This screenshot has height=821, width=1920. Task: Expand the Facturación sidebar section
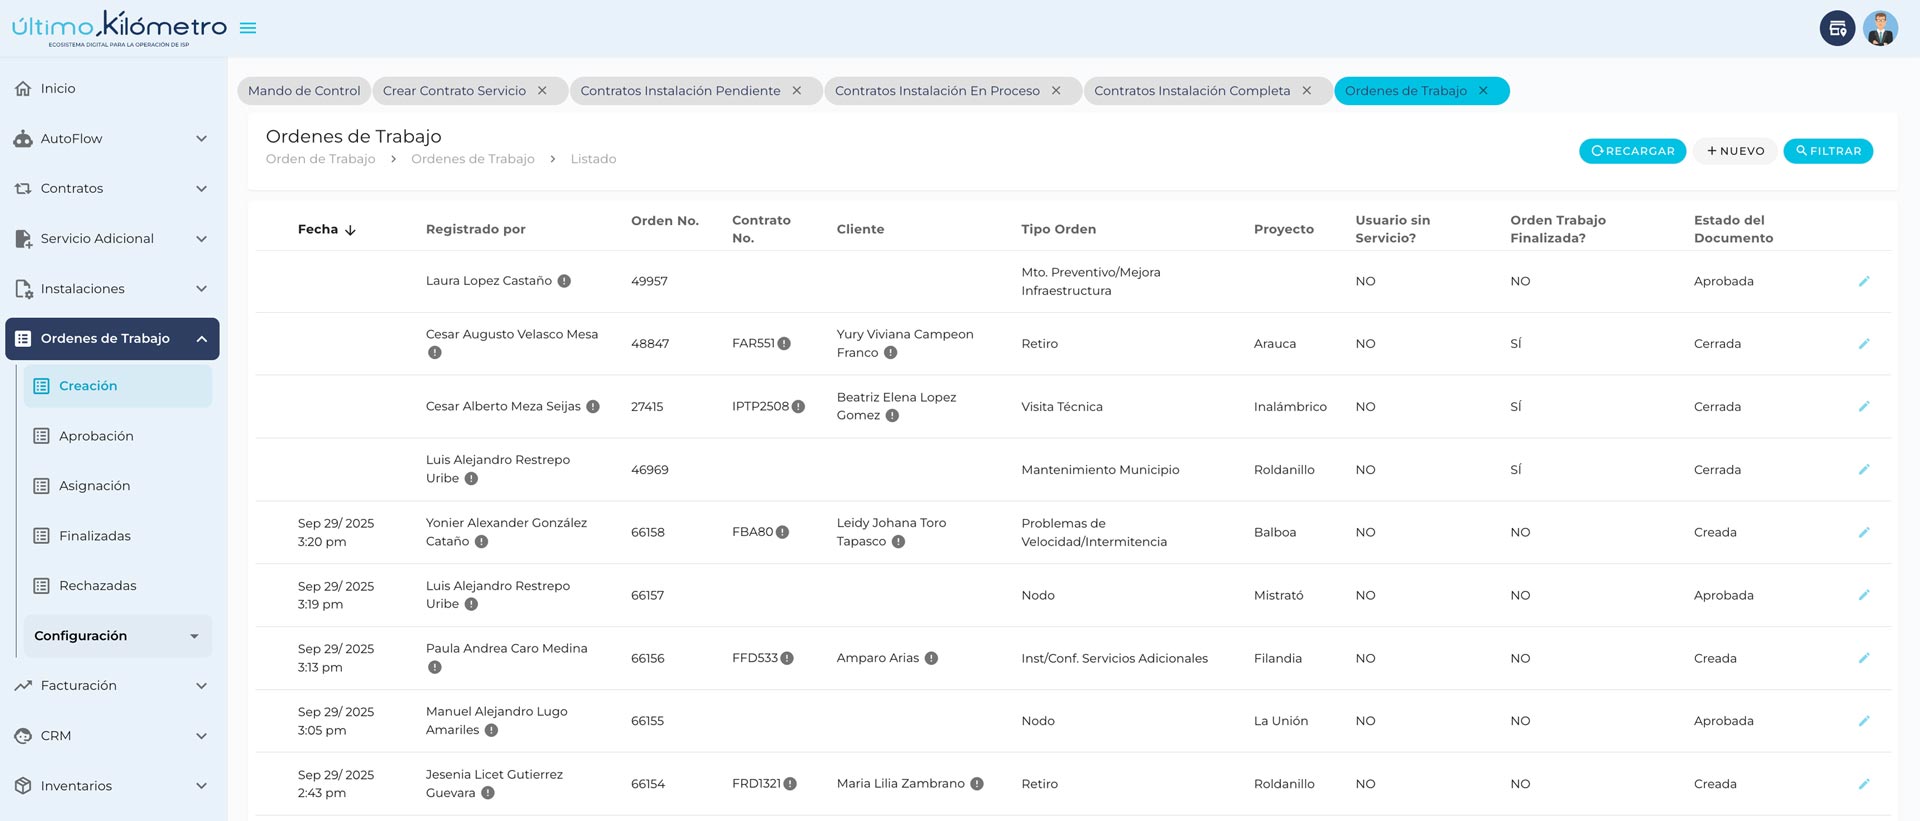112,686
